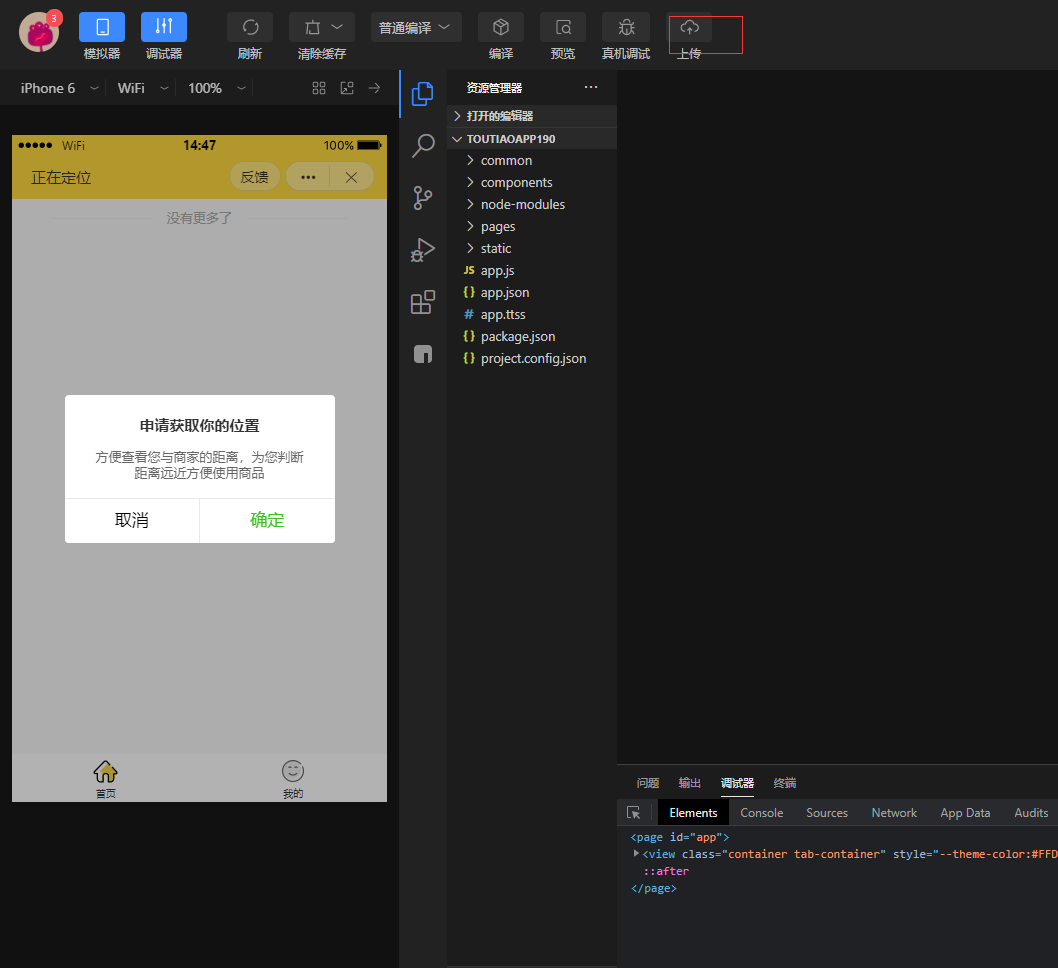Click the 刷新 refresh icon
This screenshot has width=1058, height=968.
tap(250, 27)
